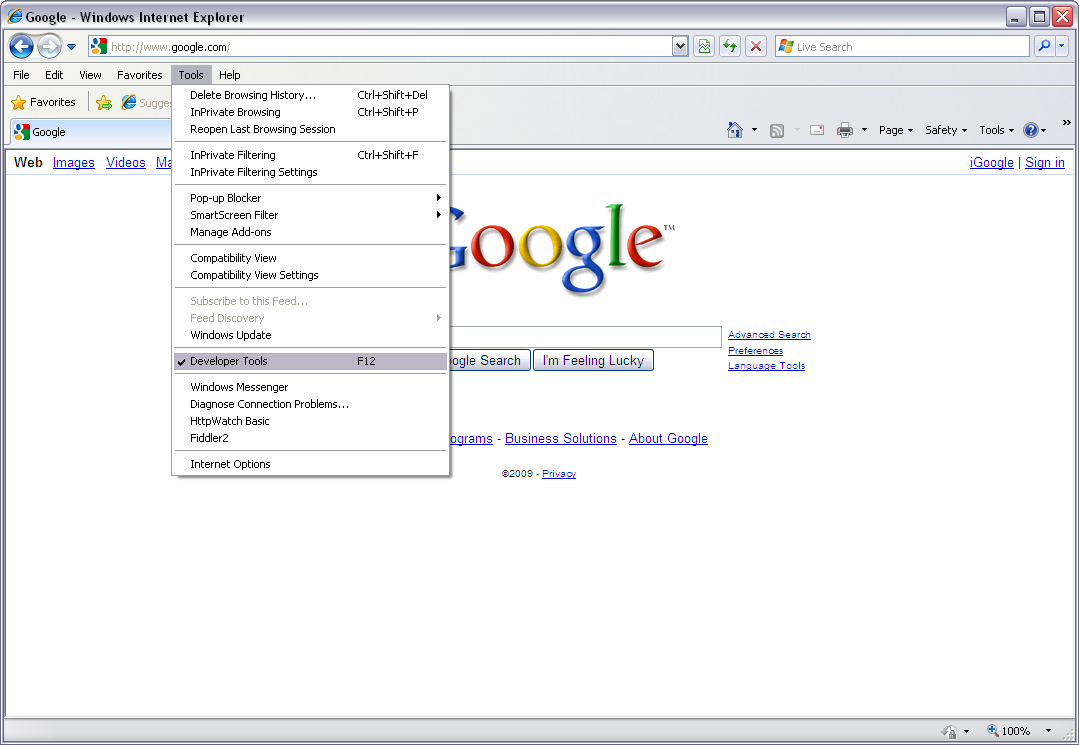This screenshot has height=745, width=1079.
Task: Click the Back navigation arrow
Action: coord(21,47)
